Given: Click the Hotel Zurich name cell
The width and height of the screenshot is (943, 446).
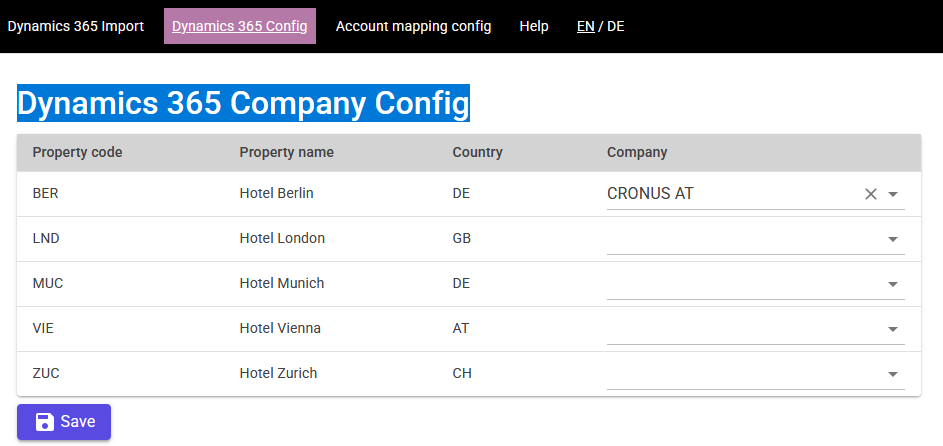Looking at the screenshot, I should [278, 374].
